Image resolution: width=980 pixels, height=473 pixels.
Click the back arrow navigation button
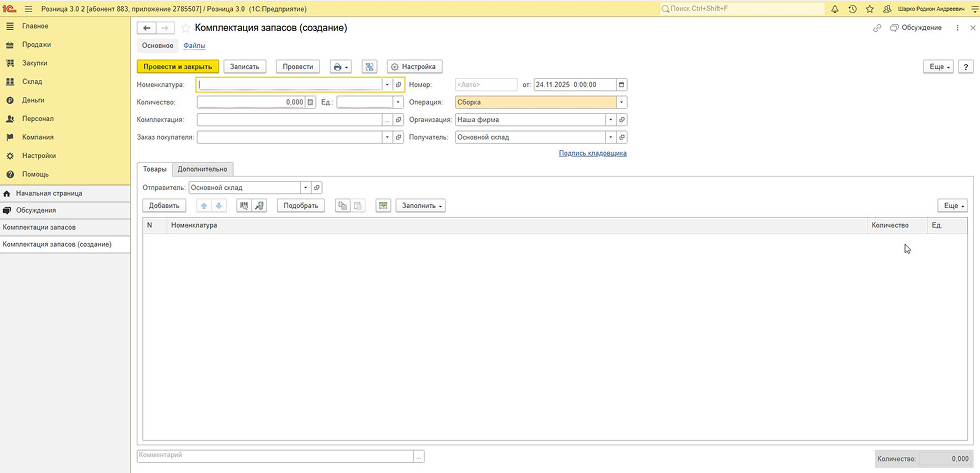coord(148,28)
